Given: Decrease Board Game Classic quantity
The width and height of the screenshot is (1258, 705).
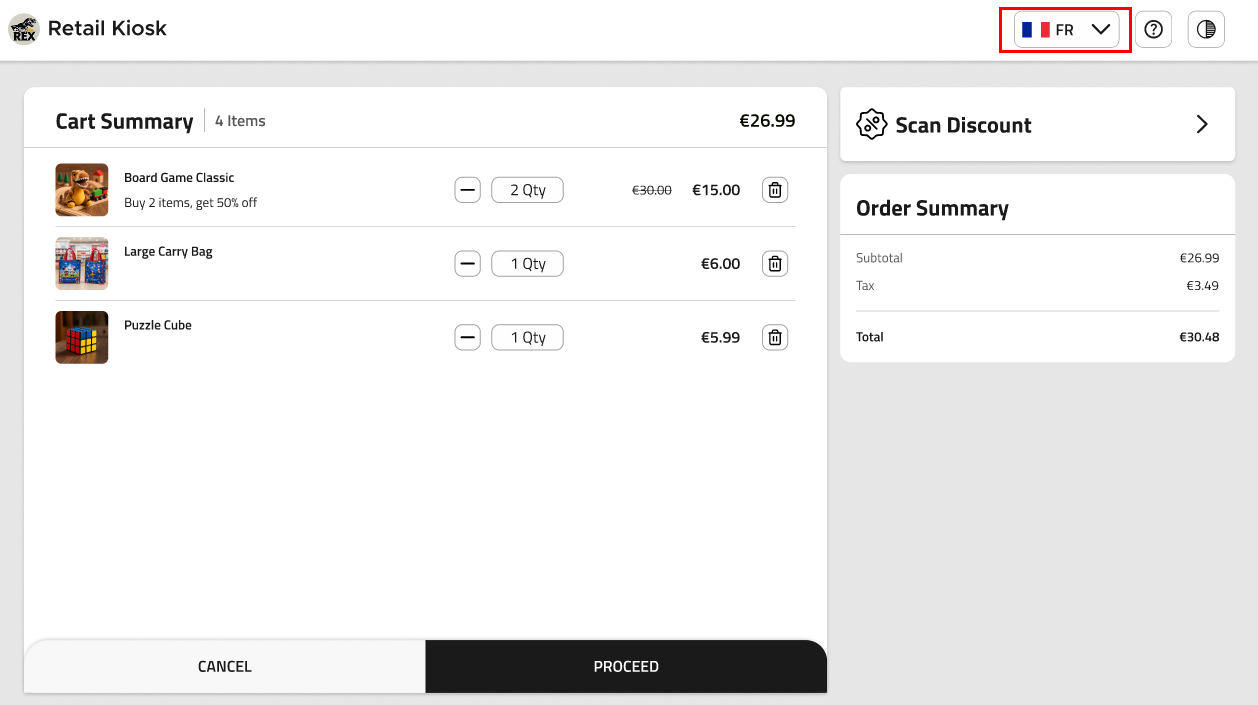Looking at the screenshot, I should [x=467, y=190].
